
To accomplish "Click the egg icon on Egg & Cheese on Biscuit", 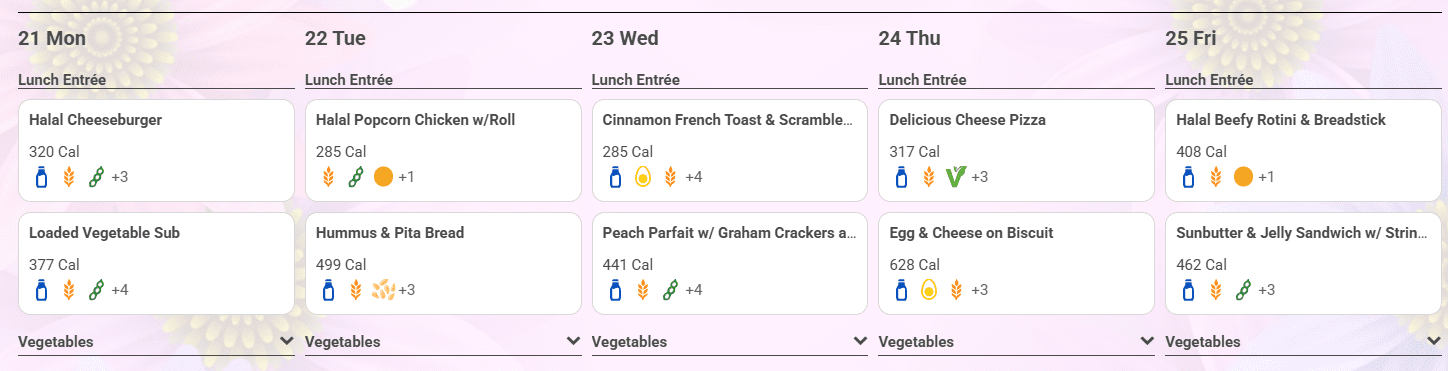I will [929, 290].
